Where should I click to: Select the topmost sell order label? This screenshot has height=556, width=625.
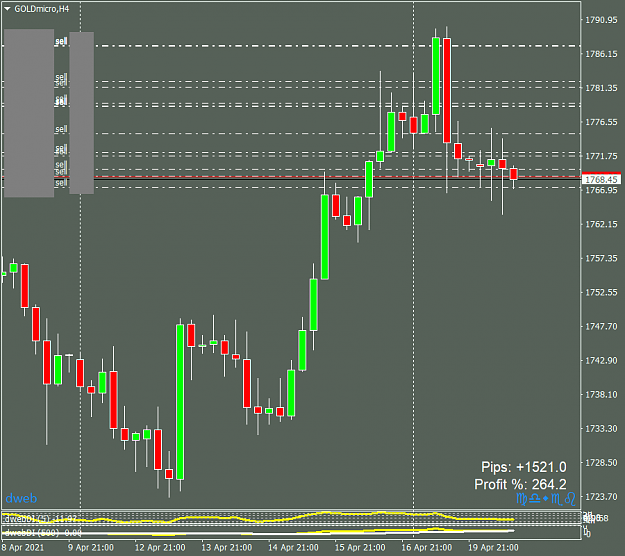(x=61, y=41)
